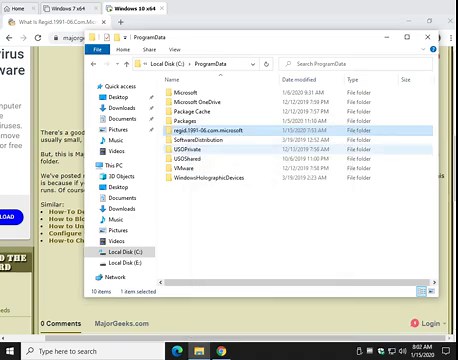Image resolution: width=458 pixels, height=360 pixels.
Task: Expand the address bar history dropdown
Action: (x=253, y=64)
